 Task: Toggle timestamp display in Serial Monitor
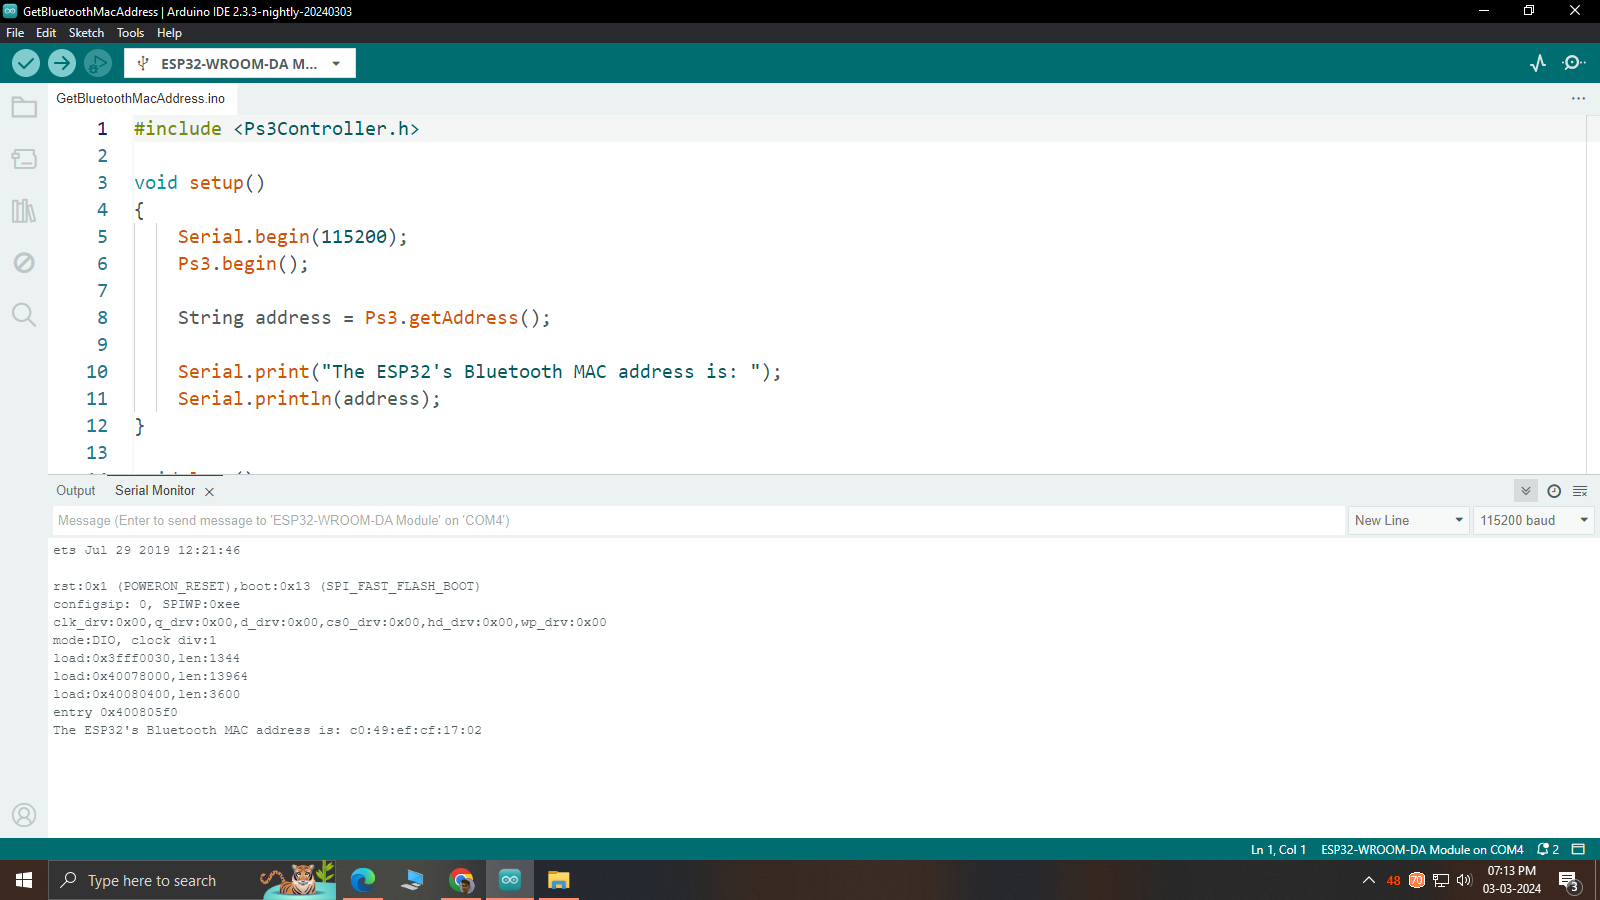(1554, 491)
